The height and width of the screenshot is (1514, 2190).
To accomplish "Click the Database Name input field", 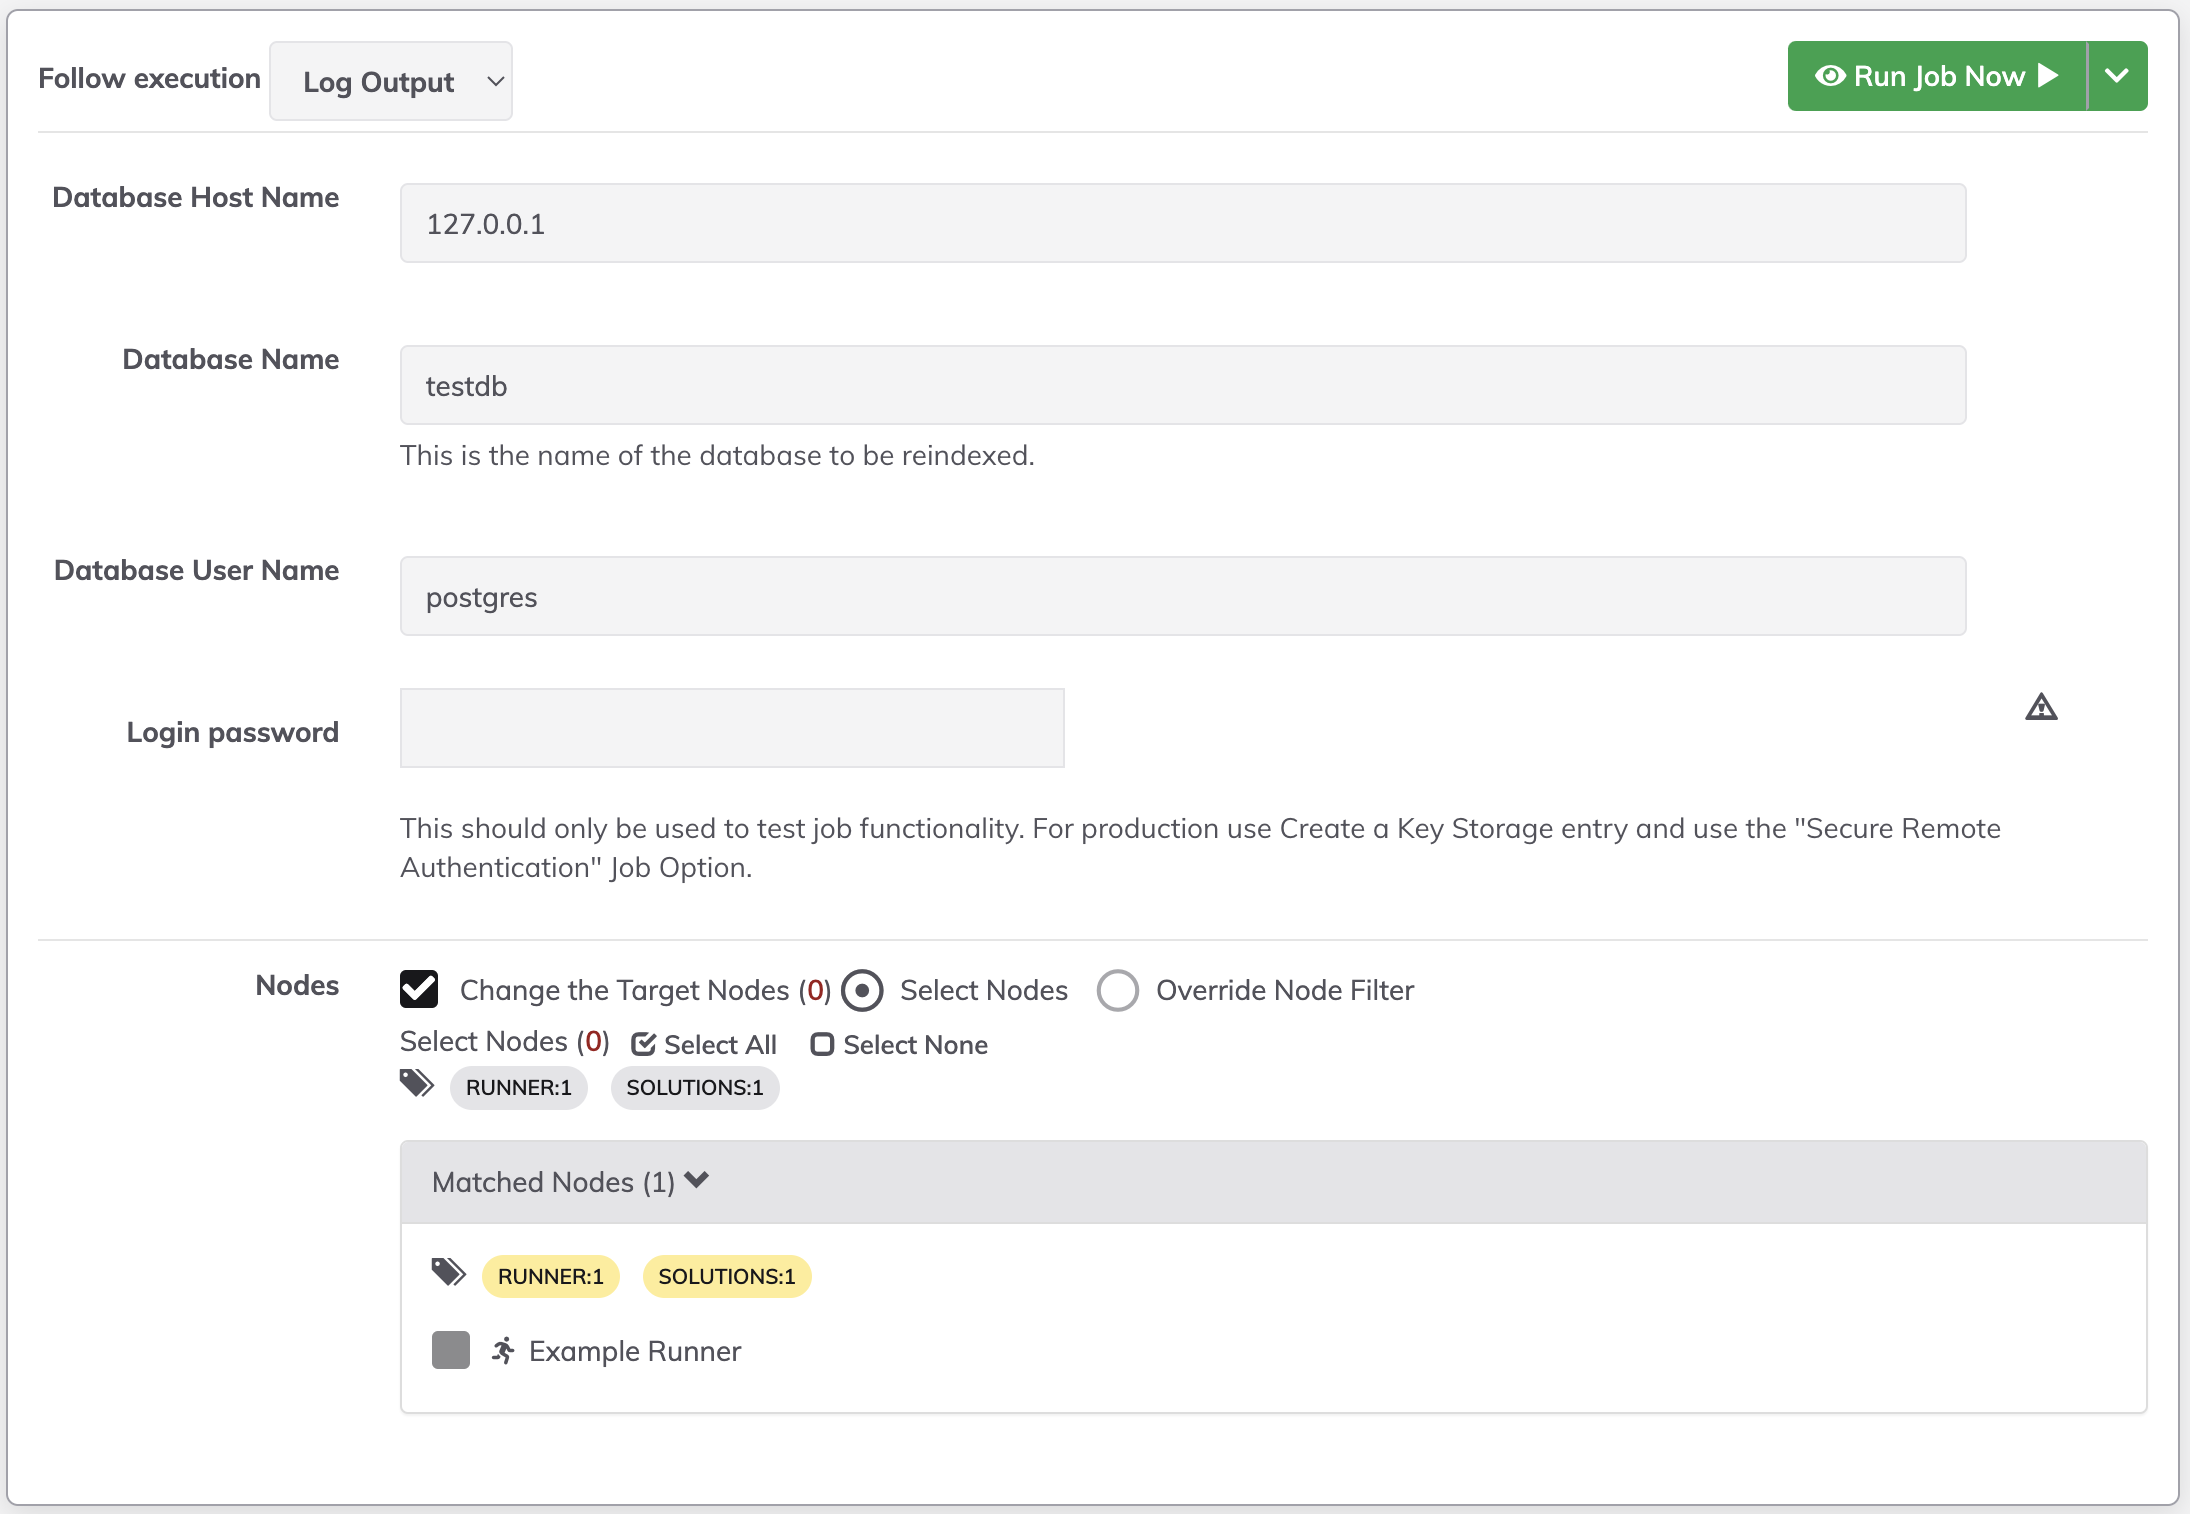I will click(1183, 384).
